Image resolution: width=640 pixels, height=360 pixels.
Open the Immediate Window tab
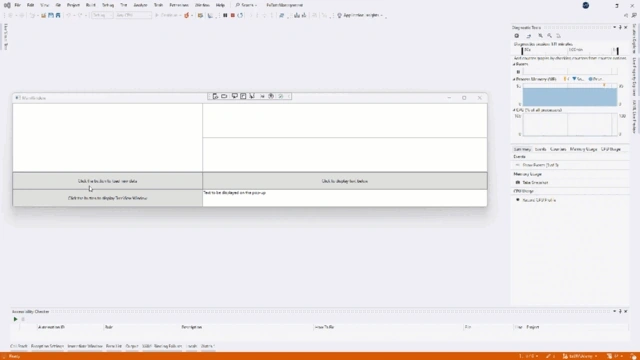click(85, 346)
